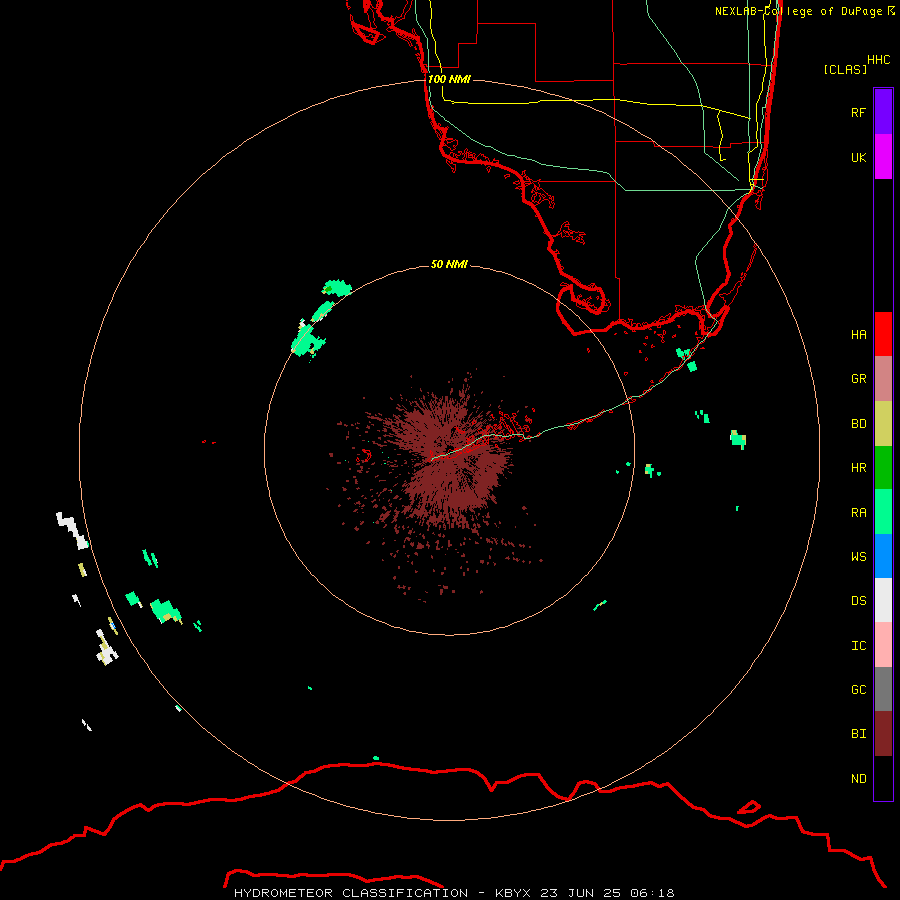This screenshot has width=900, height=900.
Task: Click the KBYX station identifier
Action: [x=513, y=893]
